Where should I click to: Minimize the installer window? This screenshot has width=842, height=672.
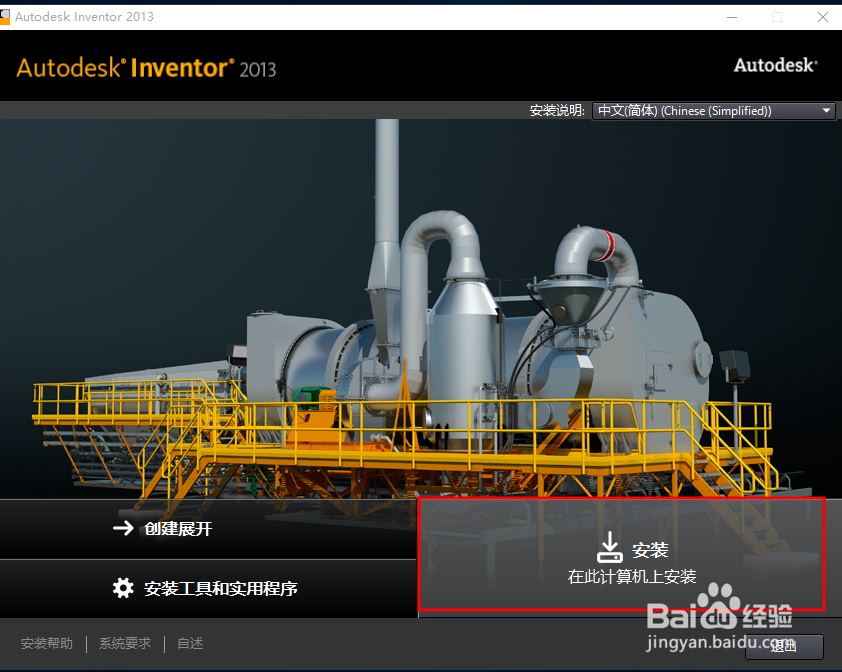(731, 17)
